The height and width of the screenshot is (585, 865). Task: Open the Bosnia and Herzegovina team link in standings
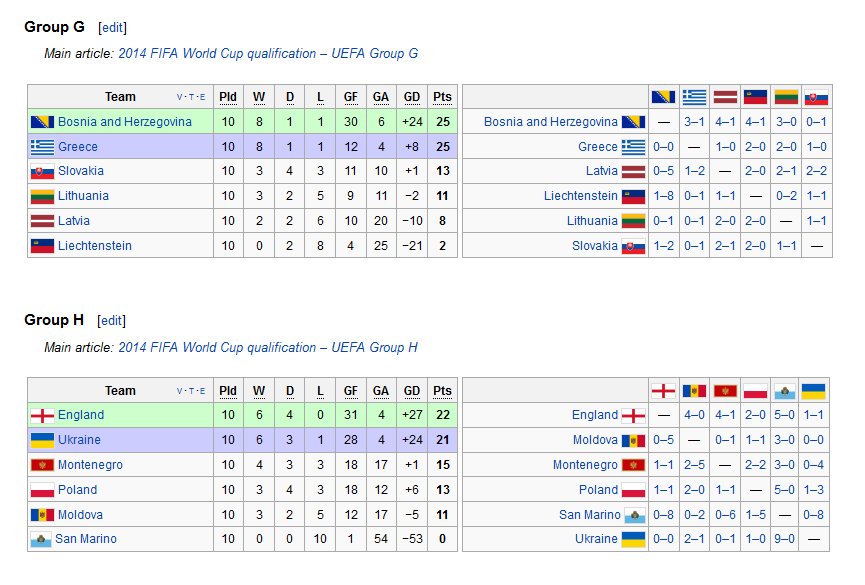click(125, 122)
